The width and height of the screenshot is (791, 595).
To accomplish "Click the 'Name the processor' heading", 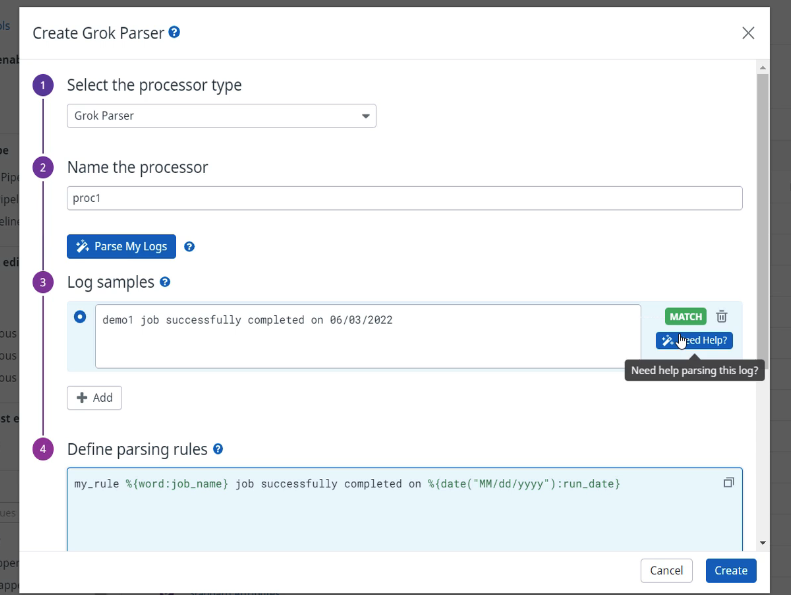I will coord(138,167).
